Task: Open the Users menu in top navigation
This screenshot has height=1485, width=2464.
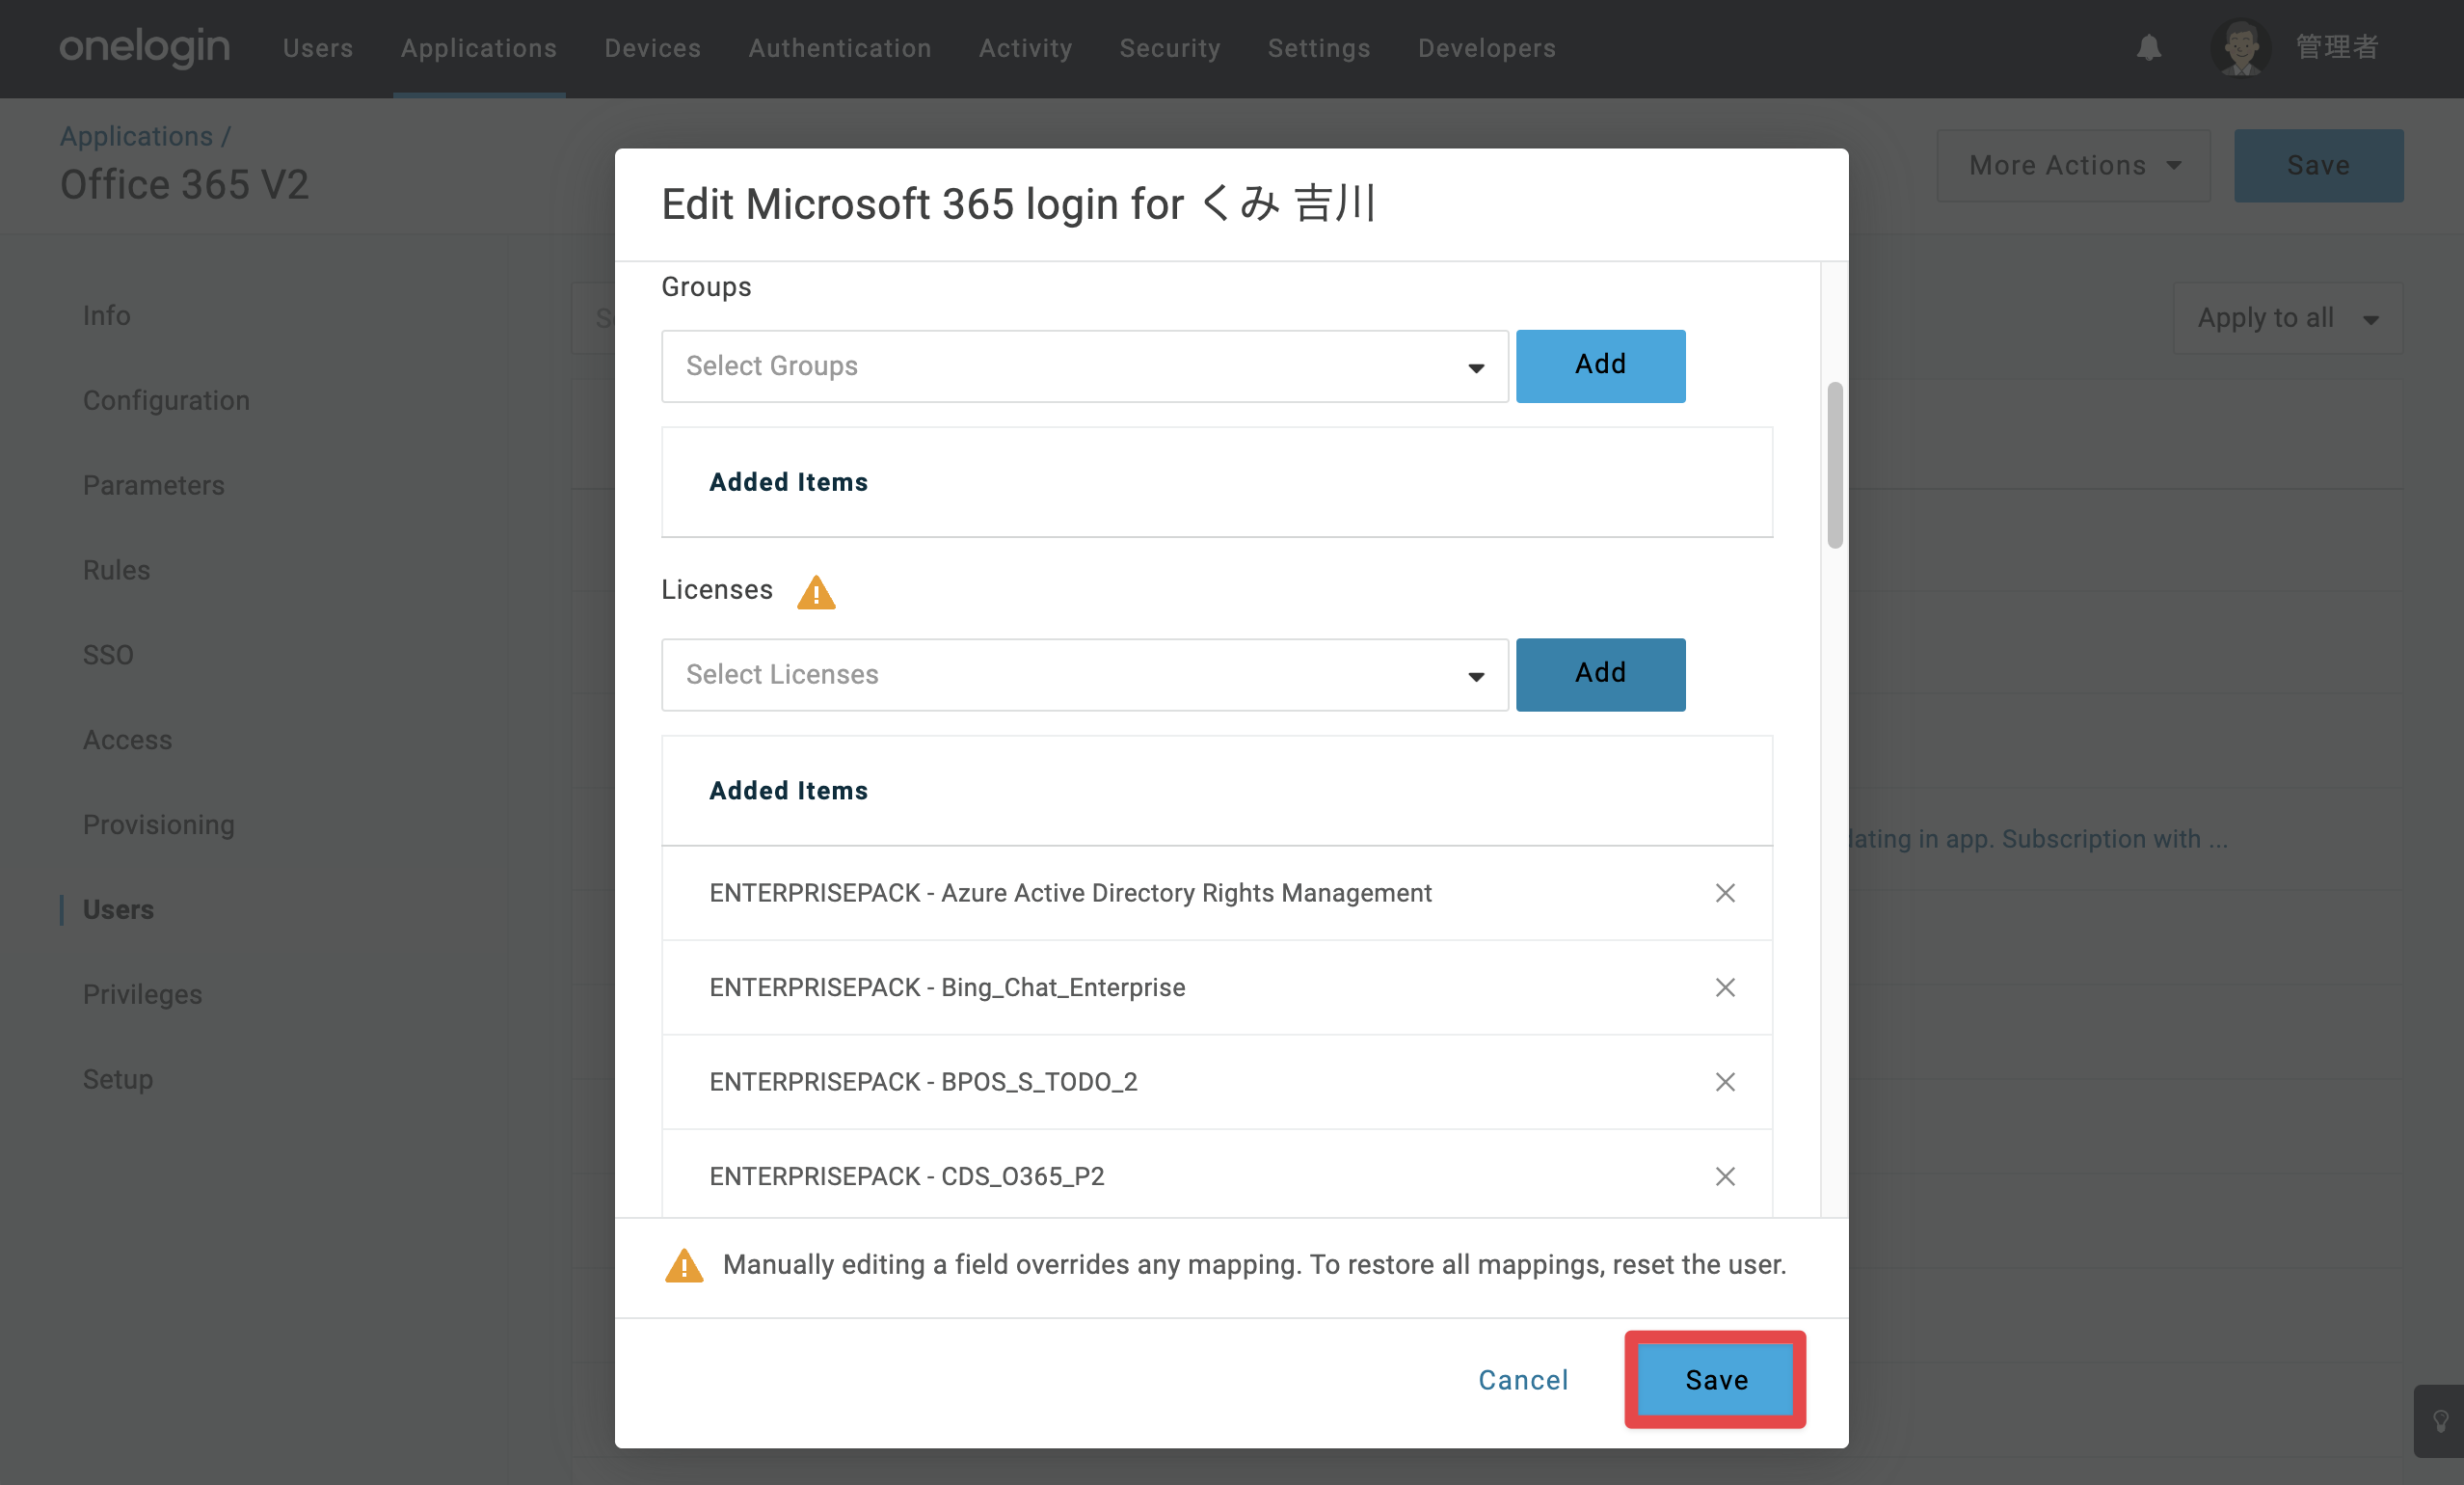Action: coord(318,48)
